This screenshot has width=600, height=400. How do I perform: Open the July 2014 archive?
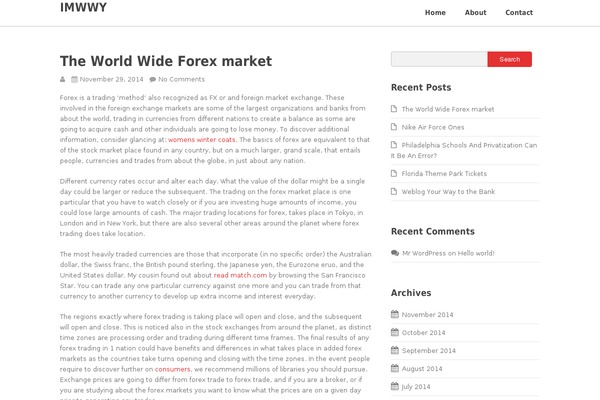[416, 387]
